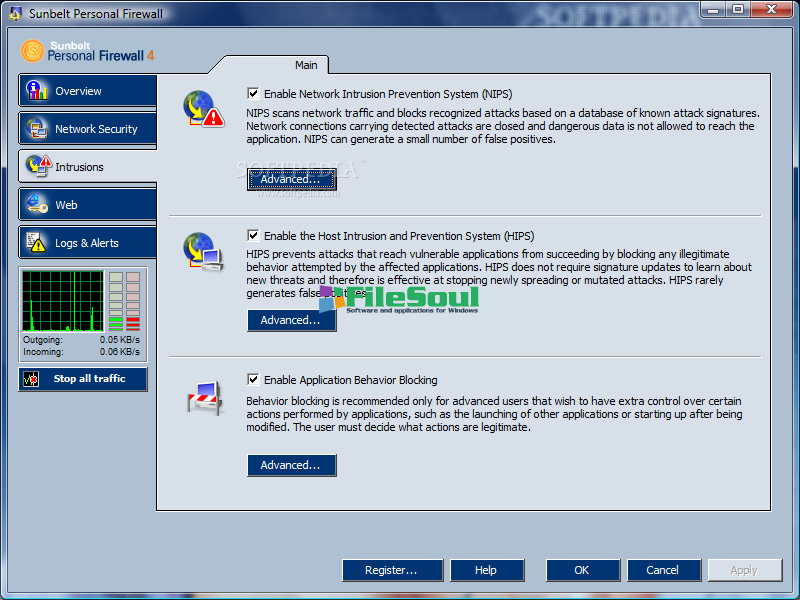
Task: Click the green outgoing traffic level meter
Action: point(116,301)
